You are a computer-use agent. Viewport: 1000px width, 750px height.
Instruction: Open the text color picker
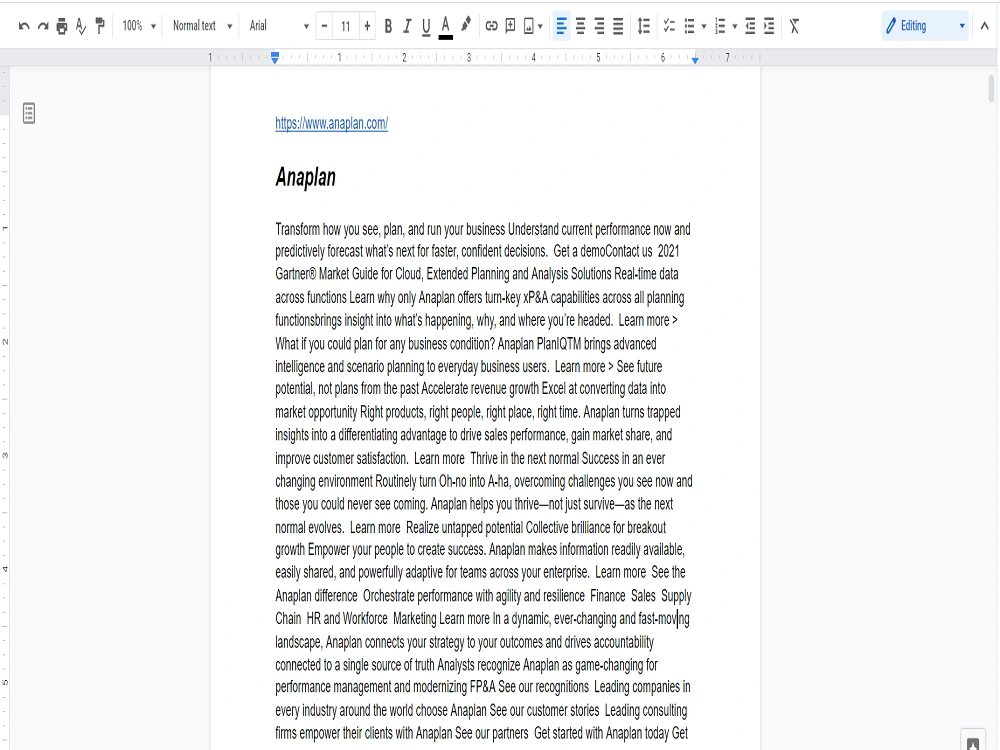point(446,27)
